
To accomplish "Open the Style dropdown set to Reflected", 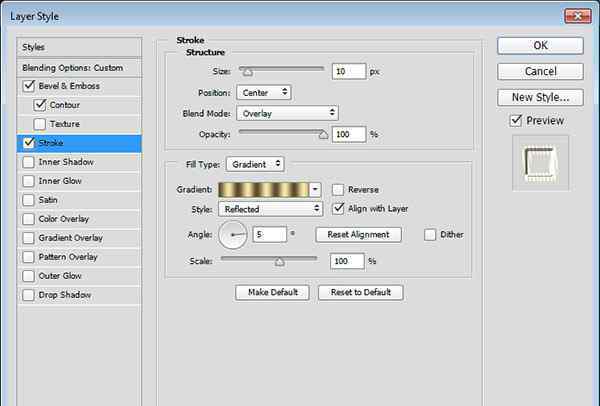I will pyautogui.click(x=271, y=209).
